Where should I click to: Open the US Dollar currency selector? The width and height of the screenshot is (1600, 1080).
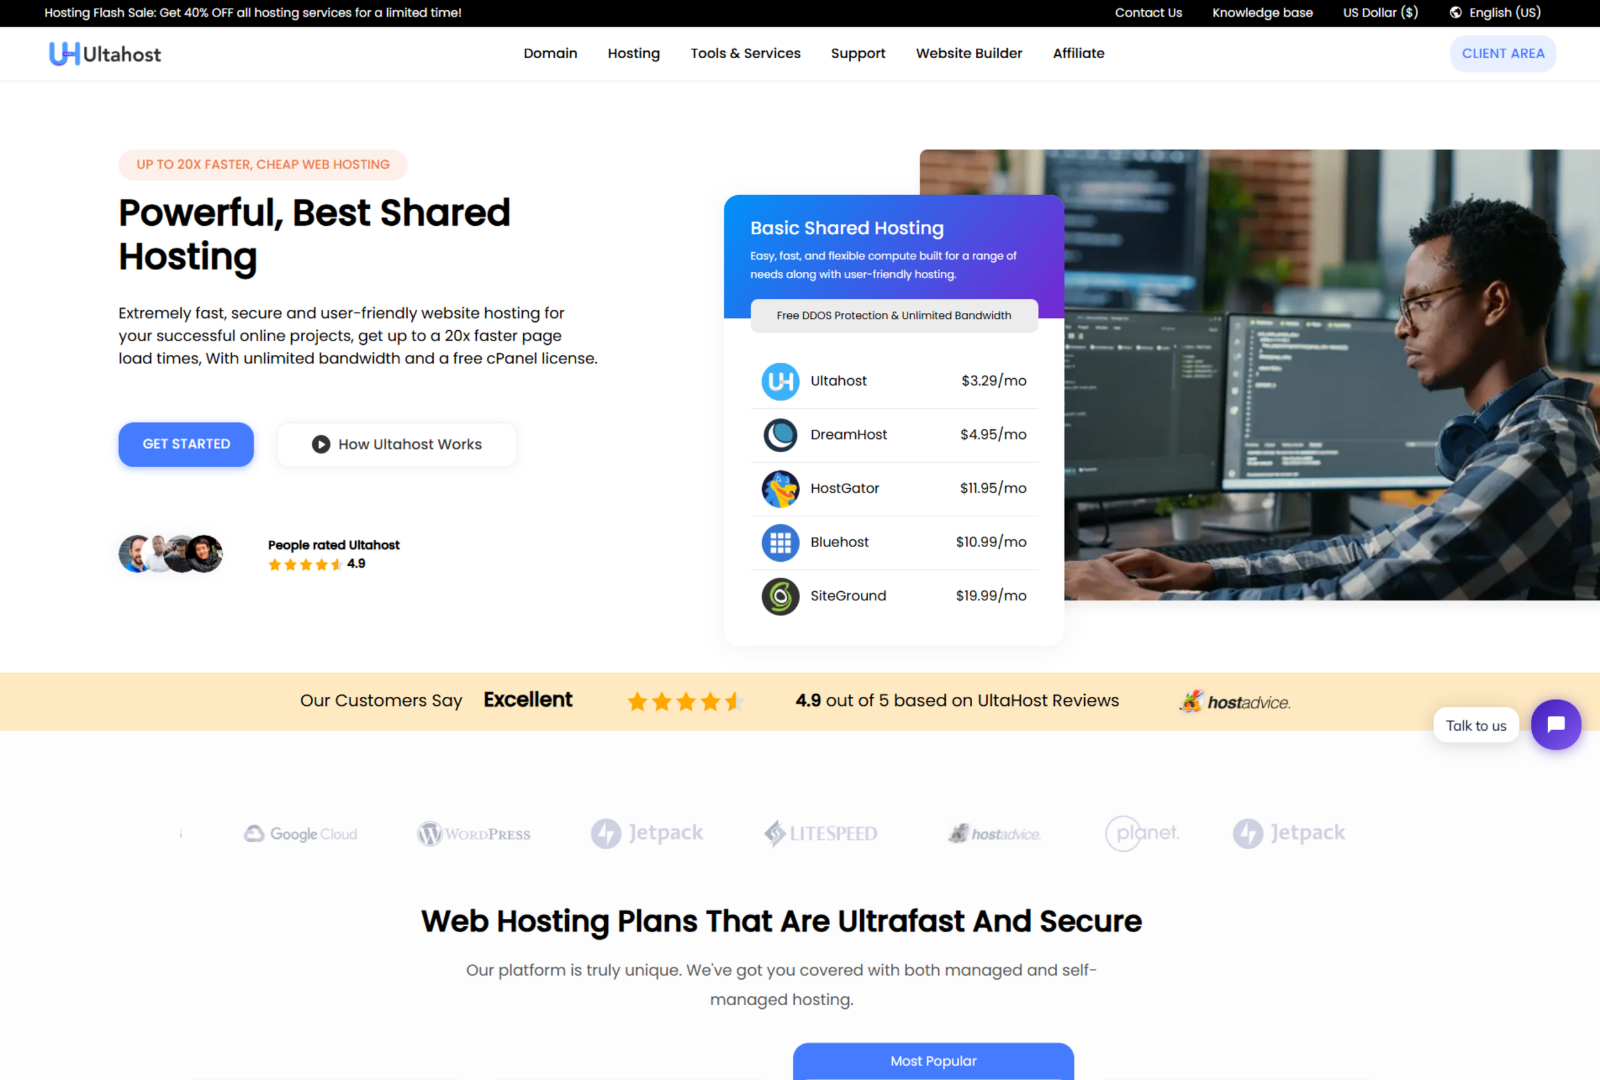coord(1380,13)
